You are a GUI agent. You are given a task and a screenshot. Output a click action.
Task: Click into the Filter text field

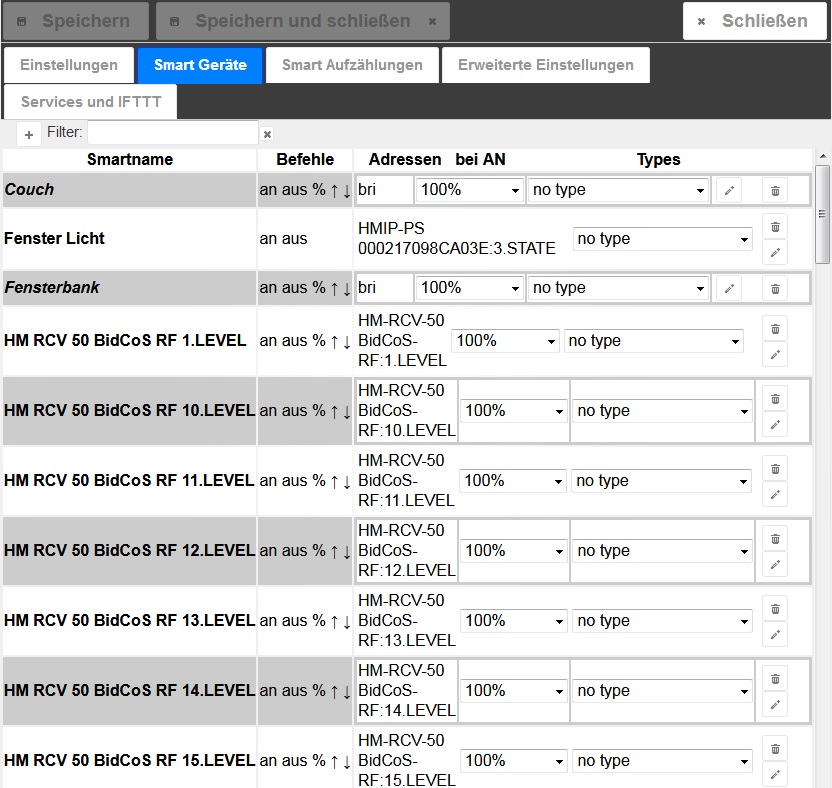(x=172, y=133)
